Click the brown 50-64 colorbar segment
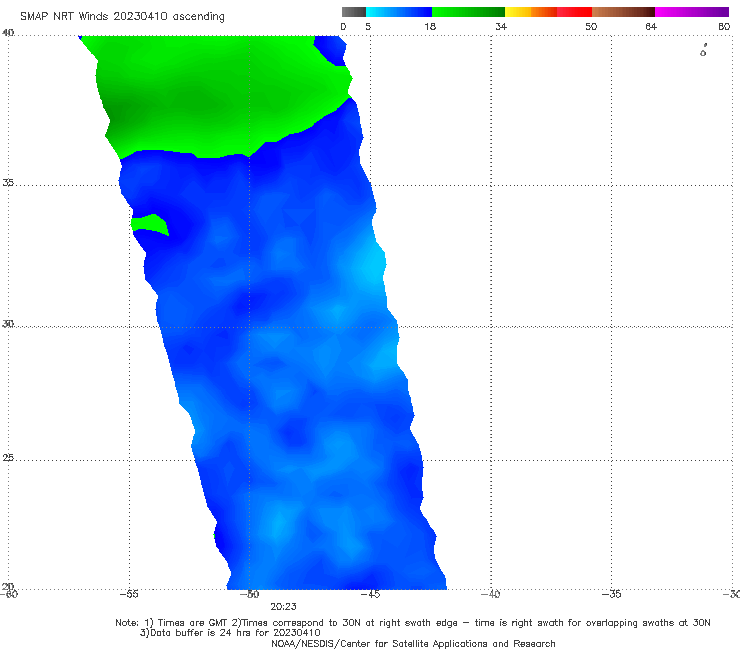This screenshot has width=740, height=650. pos(623,12)
